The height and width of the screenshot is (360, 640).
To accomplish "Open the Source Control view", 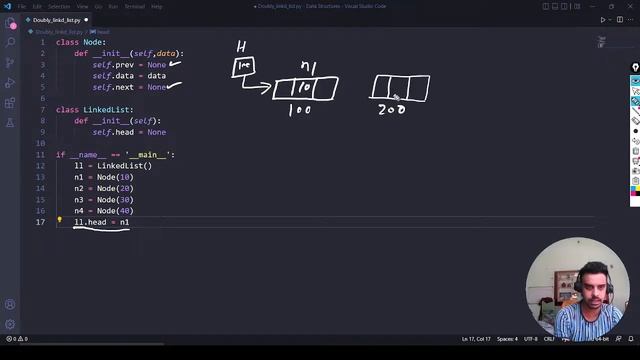I will 10,62.
